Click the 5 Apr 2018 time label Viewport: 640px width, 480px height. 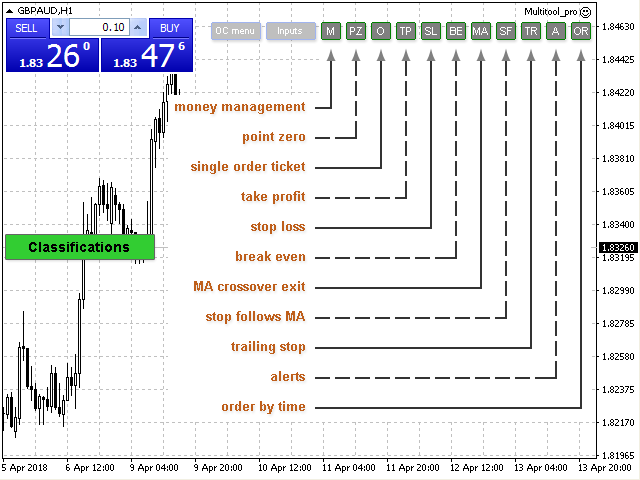pos(25,468)
